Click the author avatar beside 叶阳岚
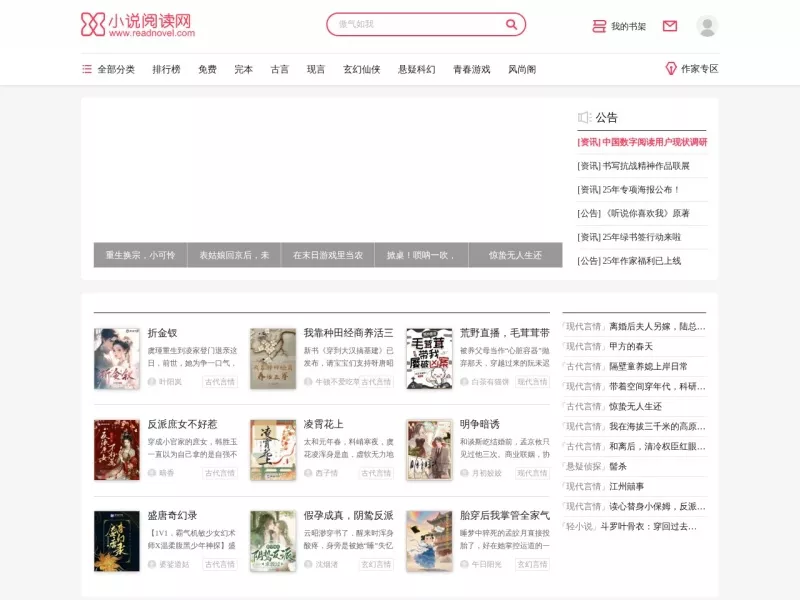 point(152,382)
